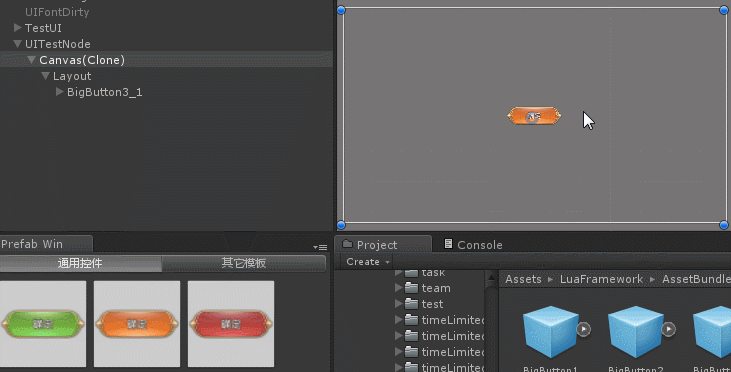Screen dimensions: 731x372
Task: Select the BigButton2 prefab cube icon
Action: (635, 332)
